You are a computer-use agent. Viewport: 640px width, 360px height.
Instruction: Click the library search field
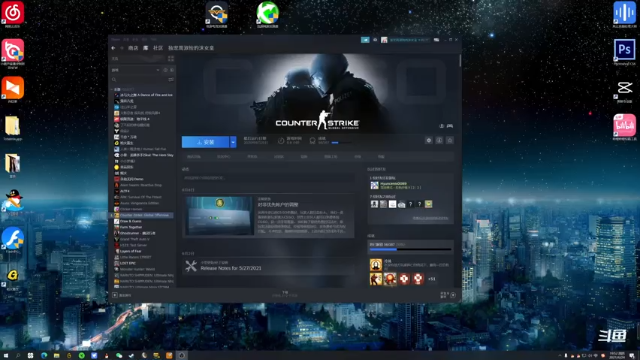pos(139,80)
